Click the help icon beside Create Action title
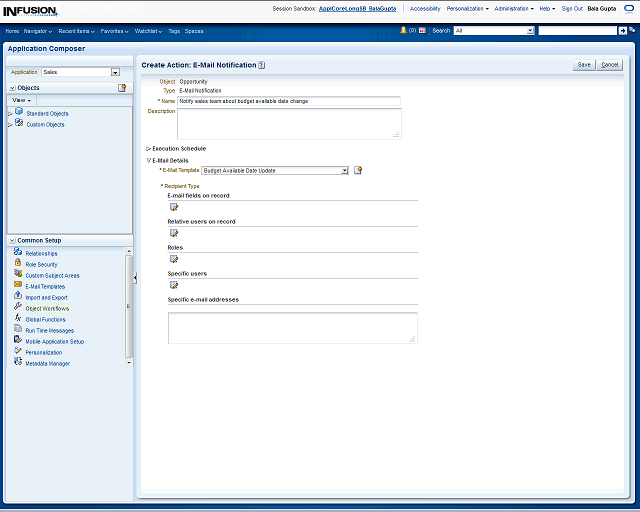The image size is (640, 512). [262, 65]
